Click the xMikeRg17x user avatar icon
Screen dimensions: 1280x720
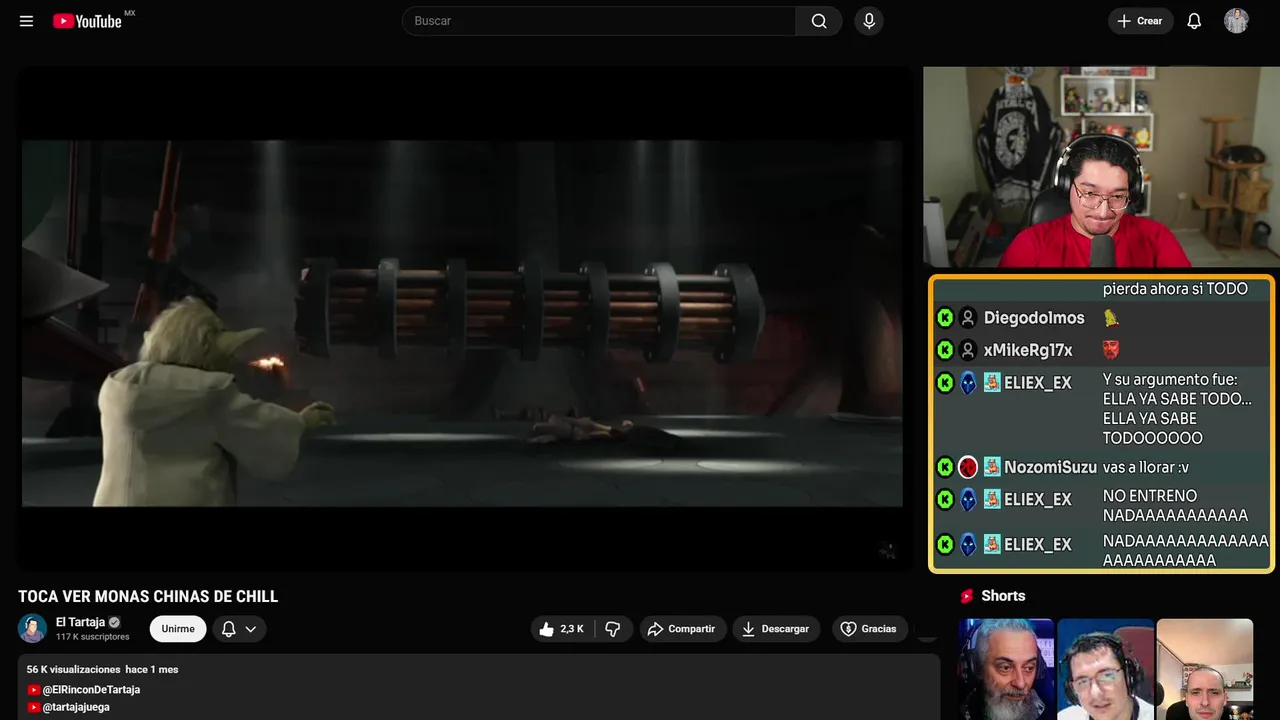point(967,350)
